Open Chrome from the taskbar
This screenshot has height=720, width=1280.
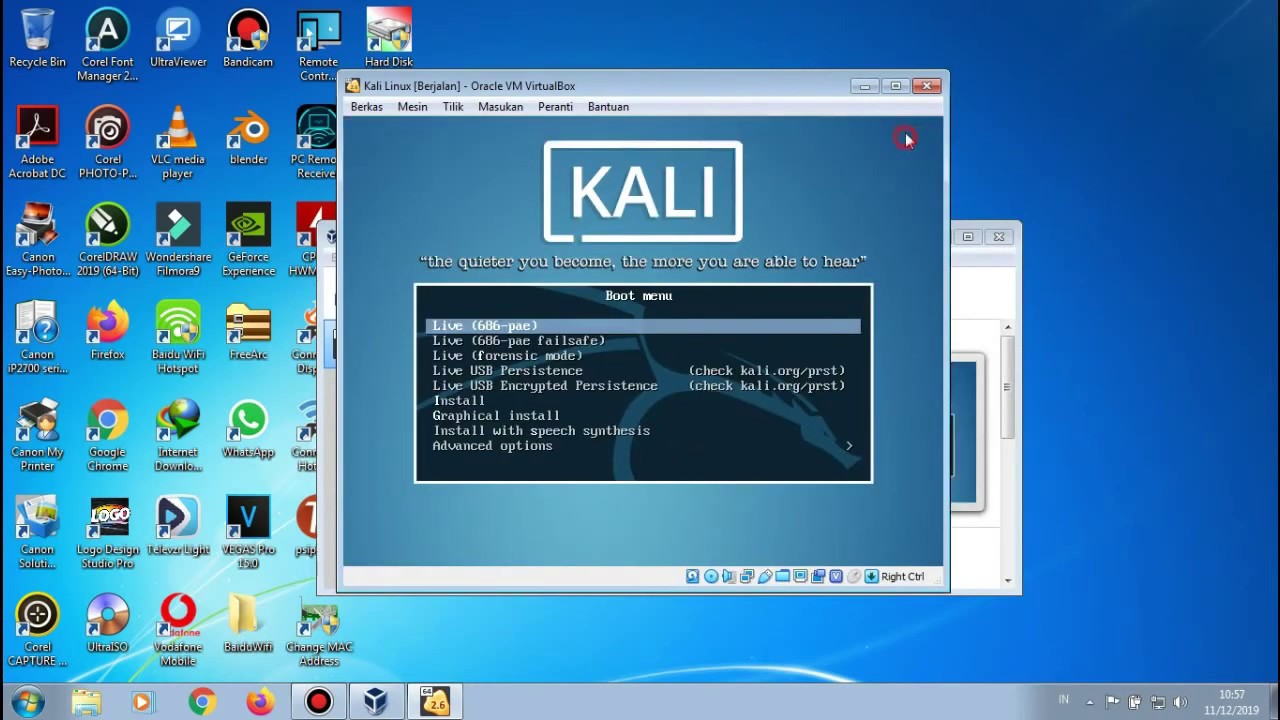click(x=202, y=702)
